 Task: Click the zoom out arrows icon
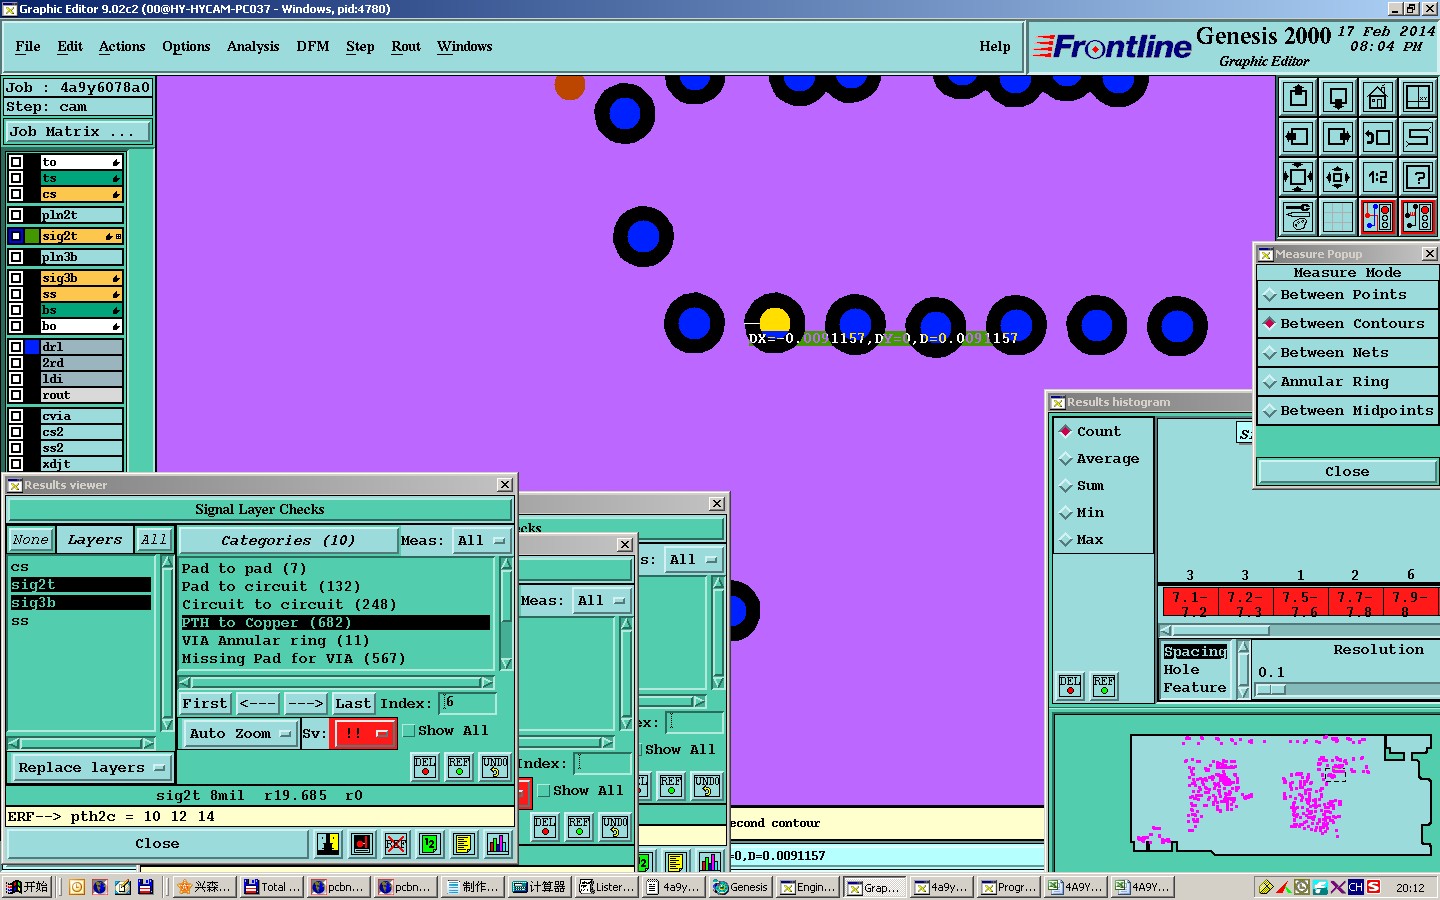(x=1338, y=177)
